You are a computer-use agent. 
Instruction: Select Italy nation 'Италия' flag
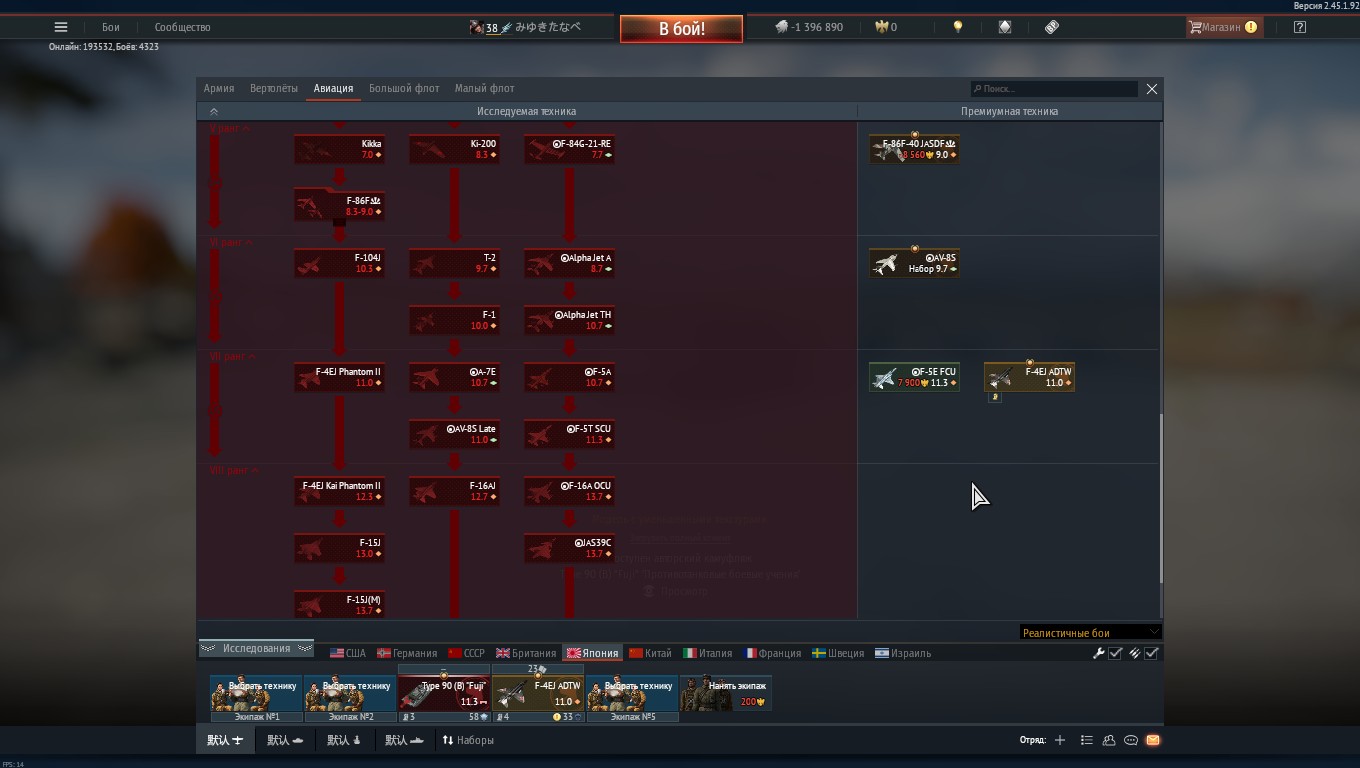coord(708,653)
